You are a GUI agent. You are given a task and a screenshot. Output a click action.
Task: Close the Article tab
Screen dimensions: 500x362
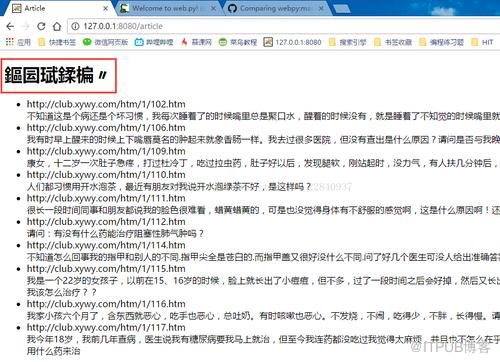[105, 8]
